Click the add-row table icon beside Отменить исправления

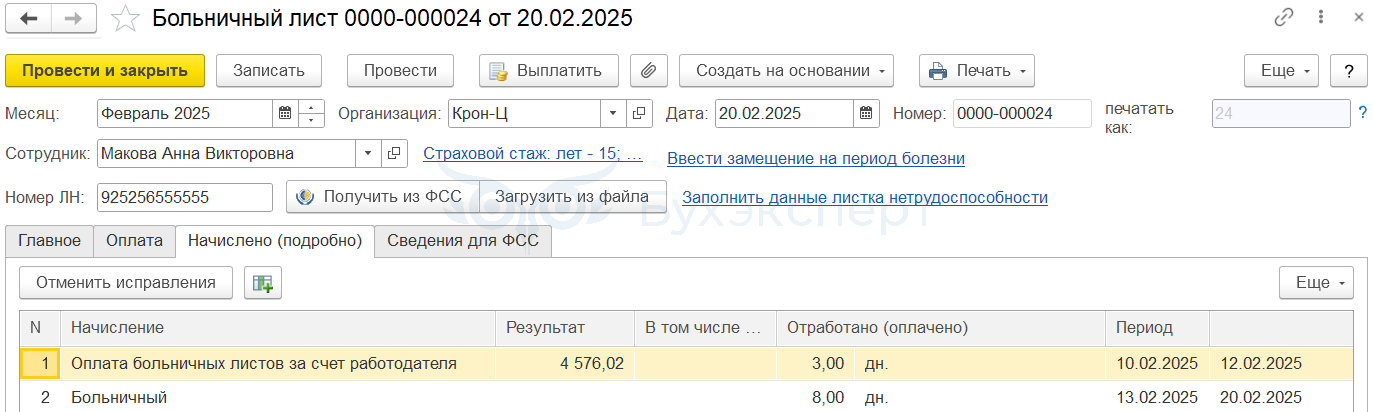[x=263, y=283]
